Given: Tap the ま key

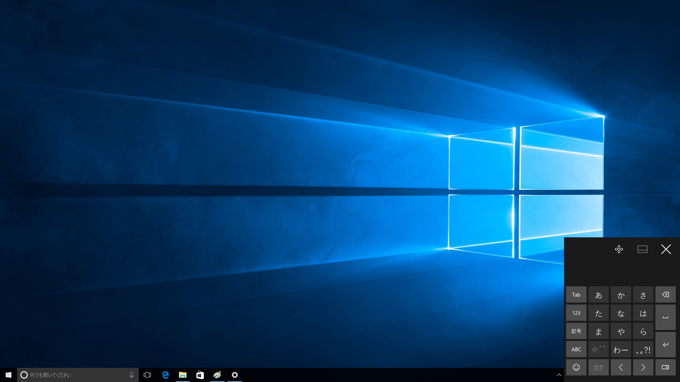Looking at the screenshot, I should pos(598,331).
